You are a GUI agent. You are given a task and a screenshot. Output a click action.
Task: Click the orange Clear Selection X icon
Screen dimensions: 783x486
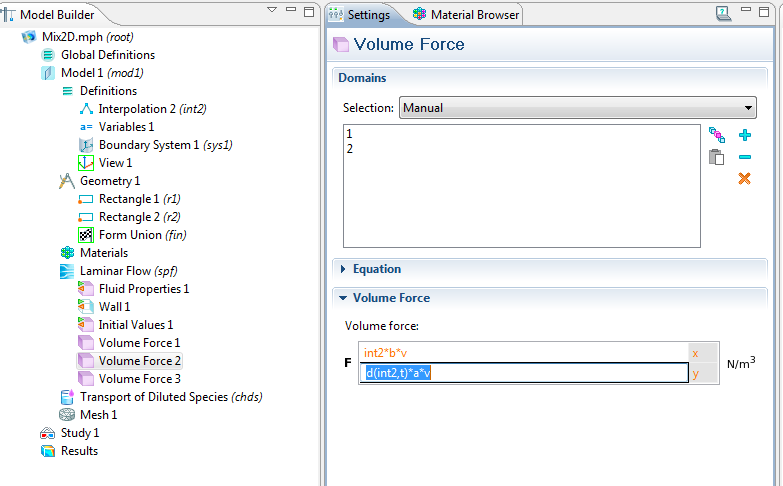click(744, 178)
